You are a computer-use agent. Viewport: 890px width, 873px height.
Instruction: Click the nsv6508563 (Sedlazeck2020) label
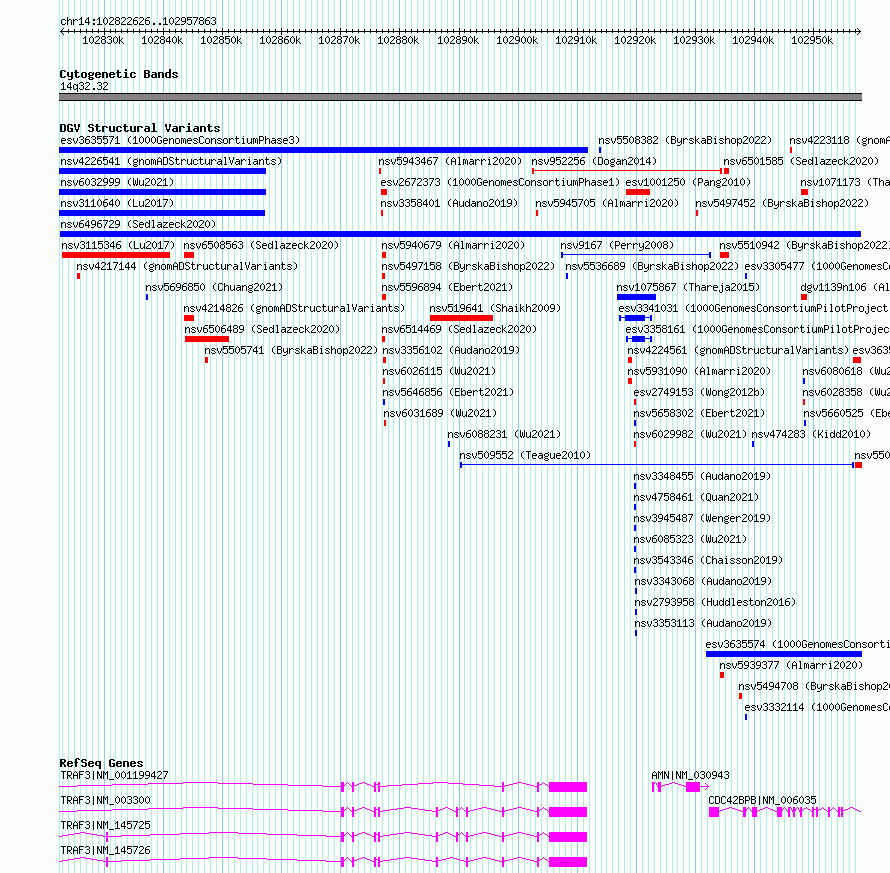point(261,245)
